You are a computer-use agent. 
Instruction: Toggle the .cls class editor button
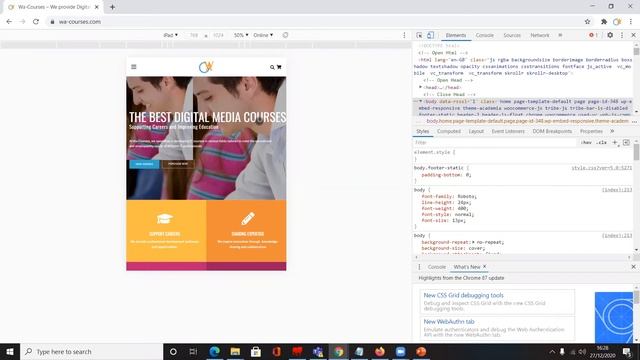[x=601, y=142]
